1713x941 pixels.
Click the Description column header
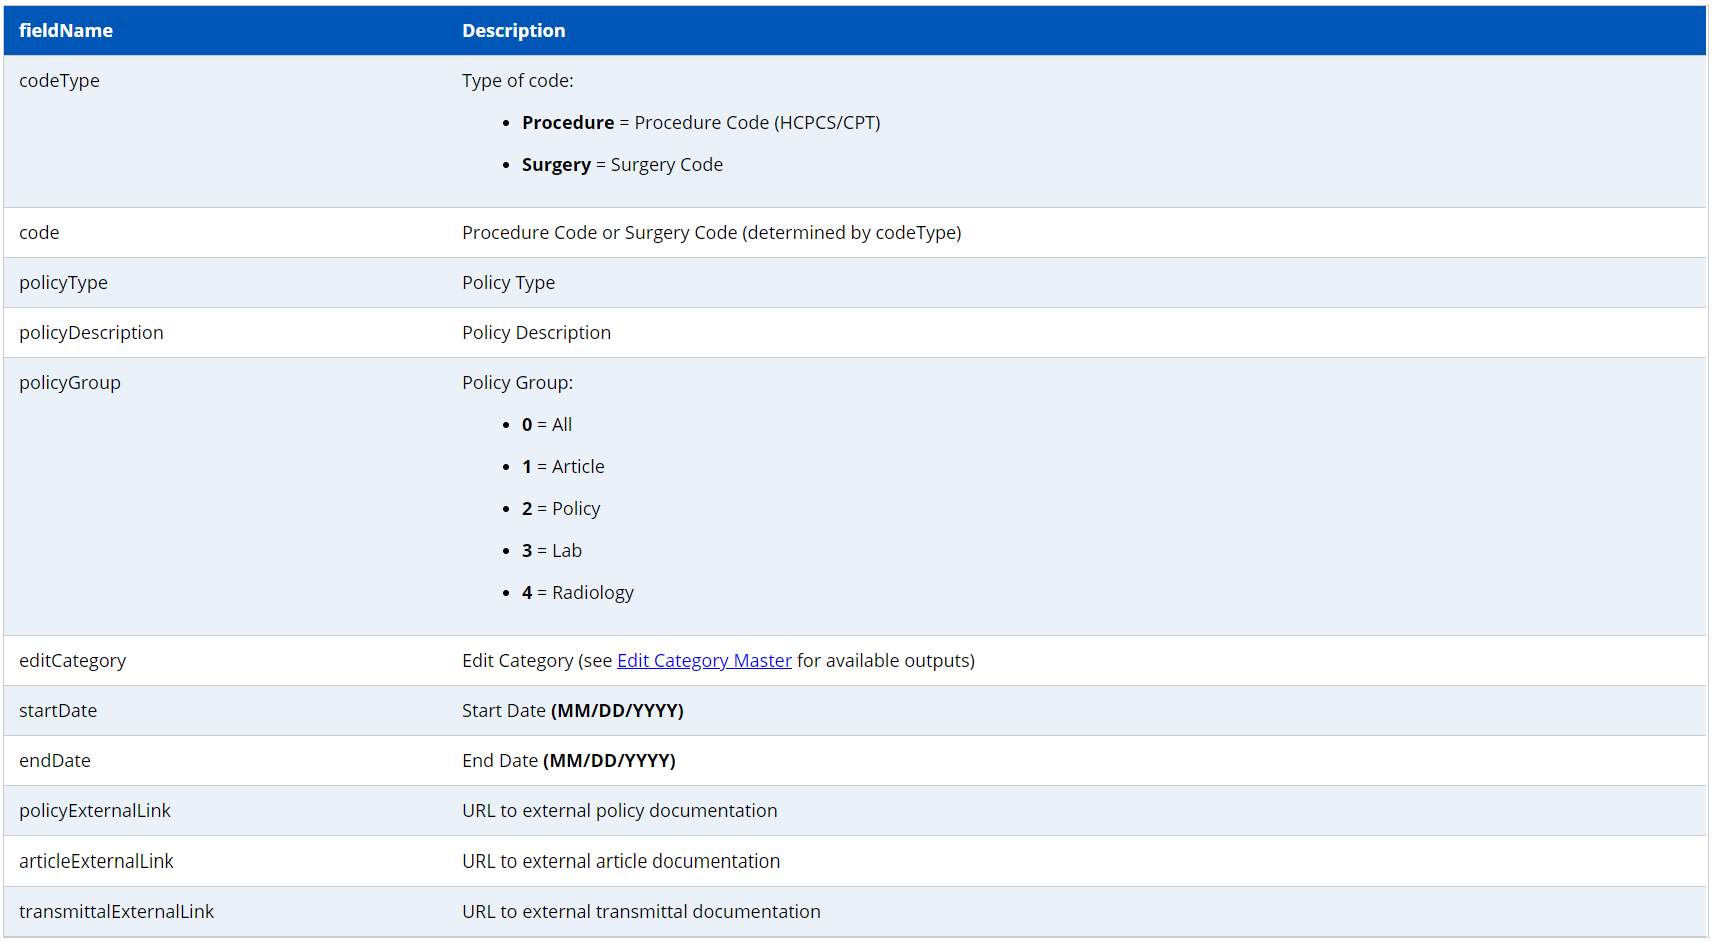(x=513, y=31)
